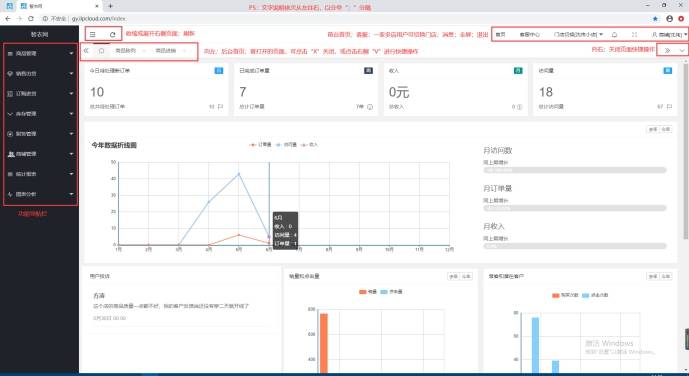
Task: Open a new browser tab with the plus button
Action: click(x=110, y=6)
